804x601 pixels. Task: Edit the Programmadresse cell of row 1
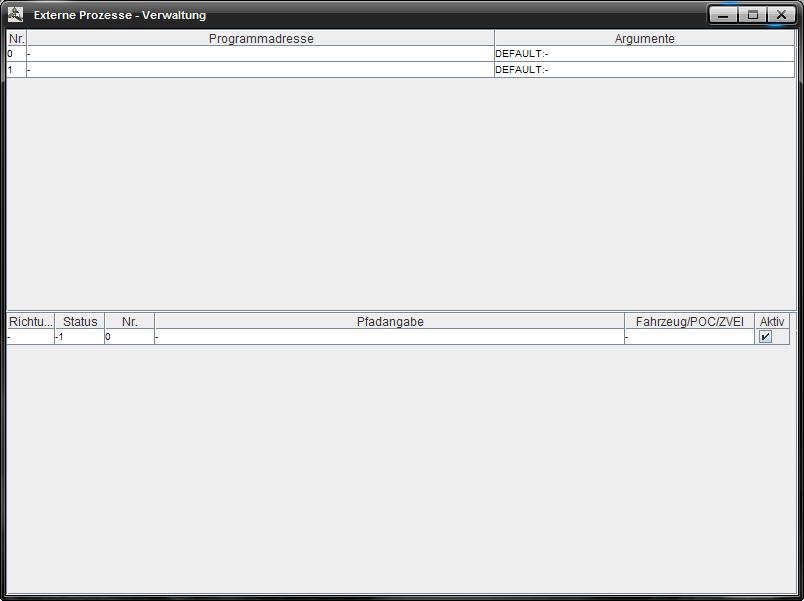(260, 70)
